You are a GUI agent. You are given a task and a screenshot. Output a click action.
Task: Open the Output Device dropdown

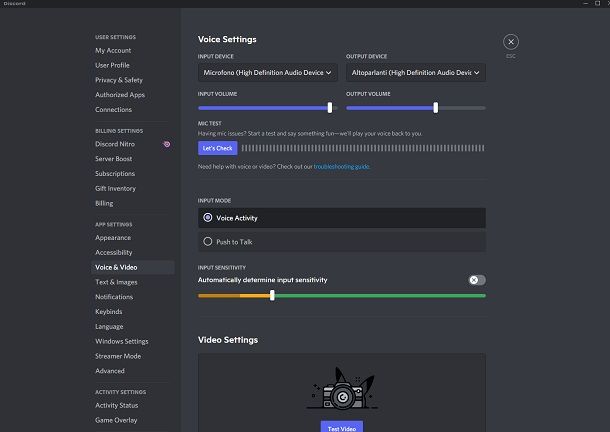click(415, 72)
